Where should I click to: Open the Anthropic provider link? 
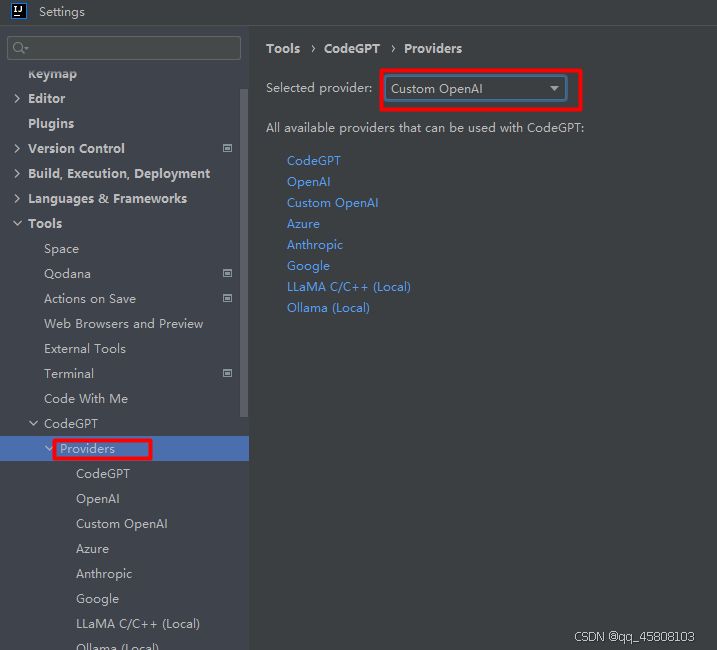point(315,245)
